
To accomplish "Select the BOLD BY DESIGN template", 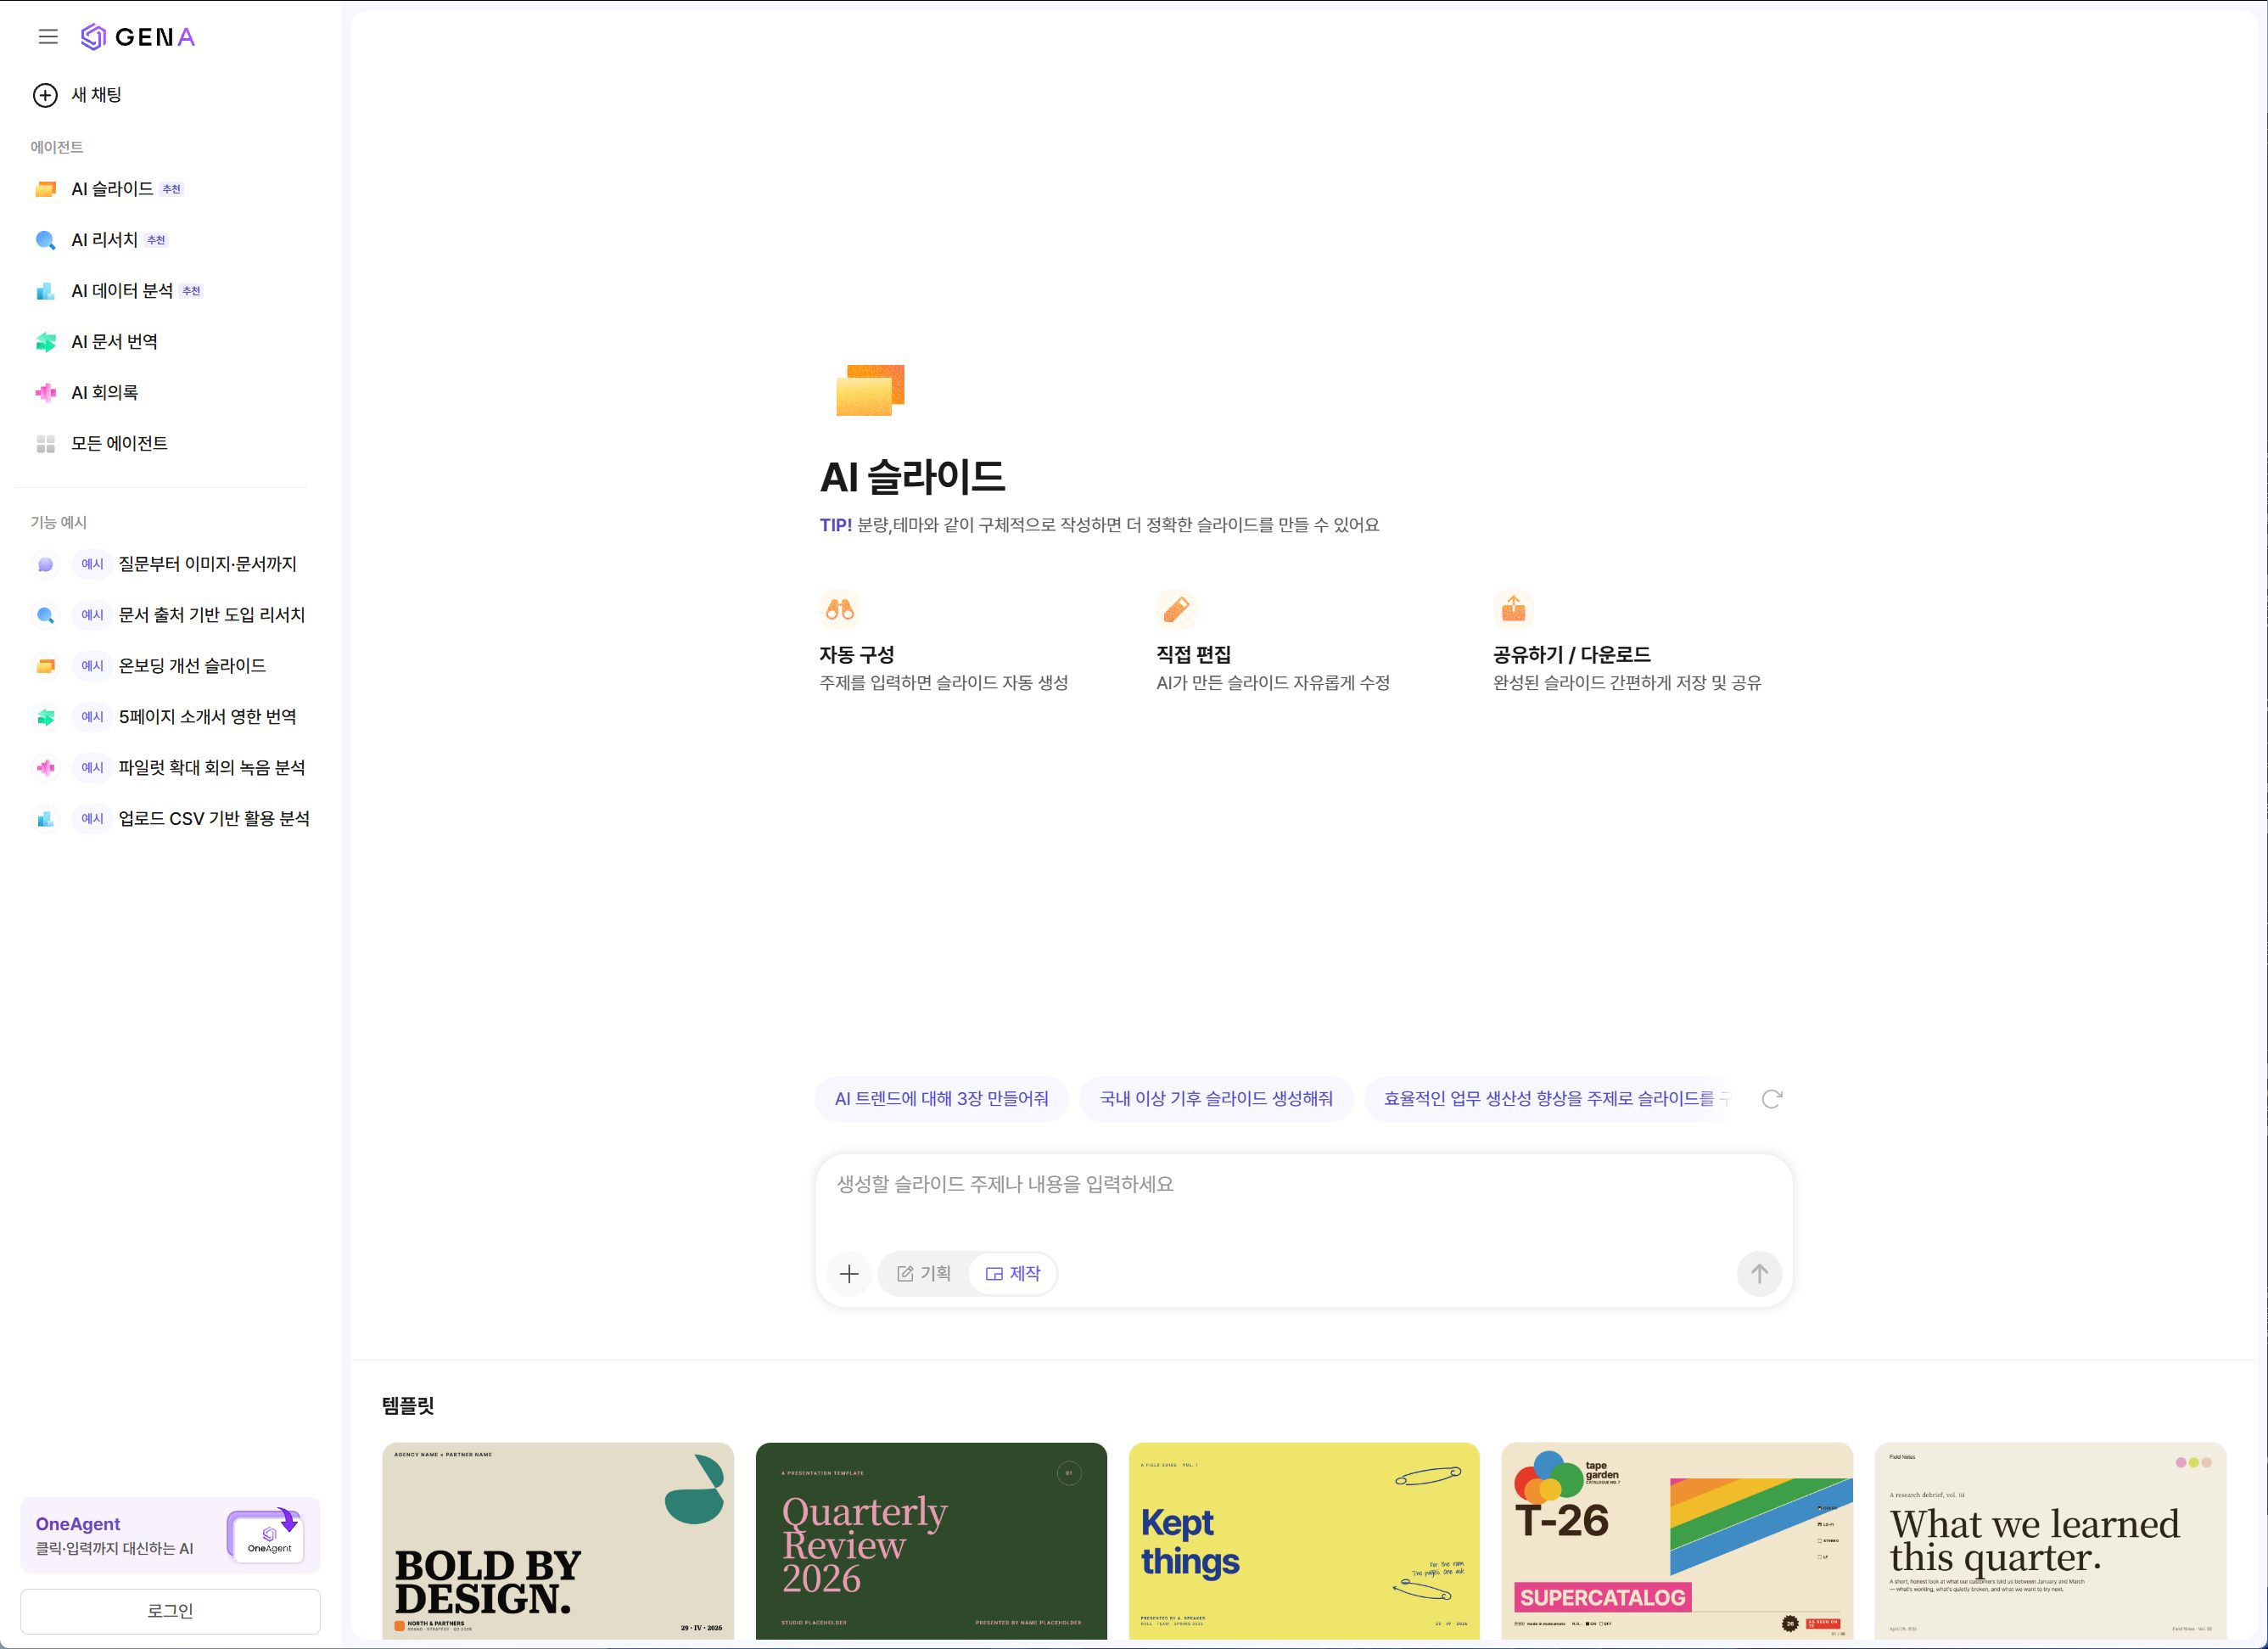I will [x=558, y=1541].
